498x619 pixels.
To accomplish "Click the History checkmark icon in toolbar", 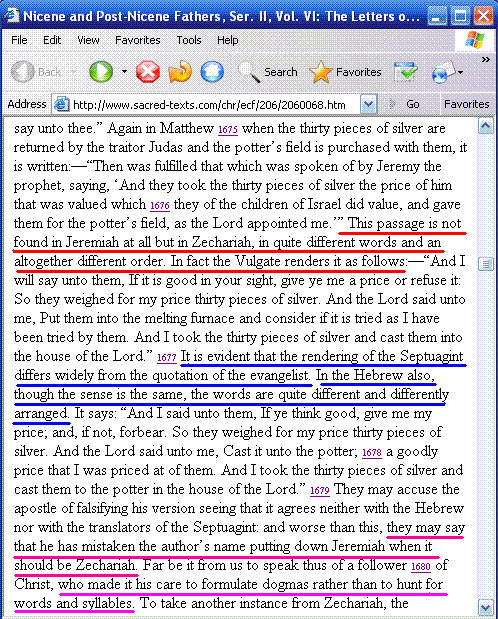I will tap(406, 72).
